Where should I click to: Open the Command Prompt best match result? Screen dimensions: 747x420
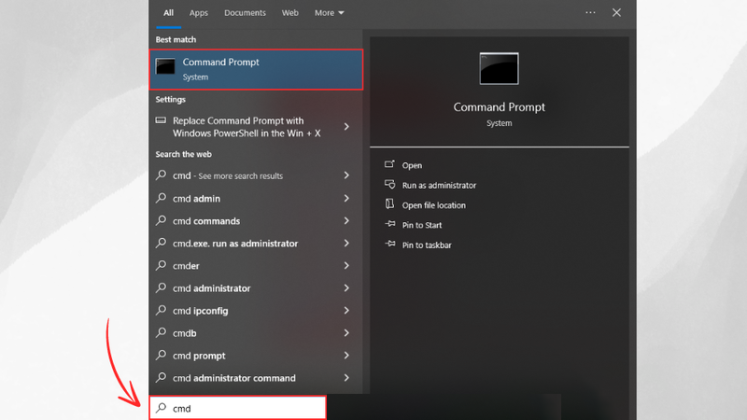coord(255,69)
